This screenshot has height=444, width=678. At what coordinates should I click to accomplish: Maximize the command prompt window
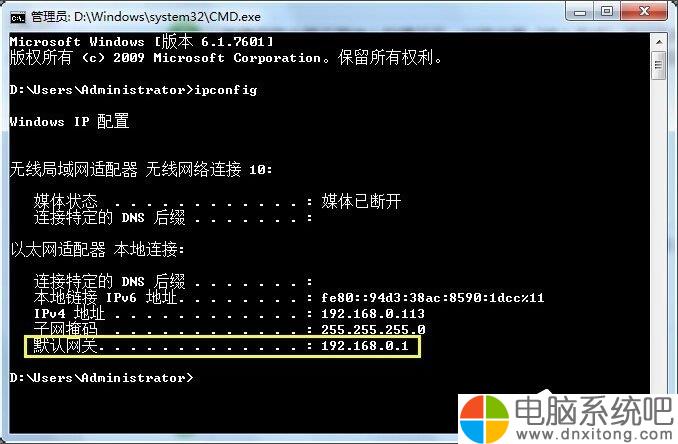[x=607, y=12]
